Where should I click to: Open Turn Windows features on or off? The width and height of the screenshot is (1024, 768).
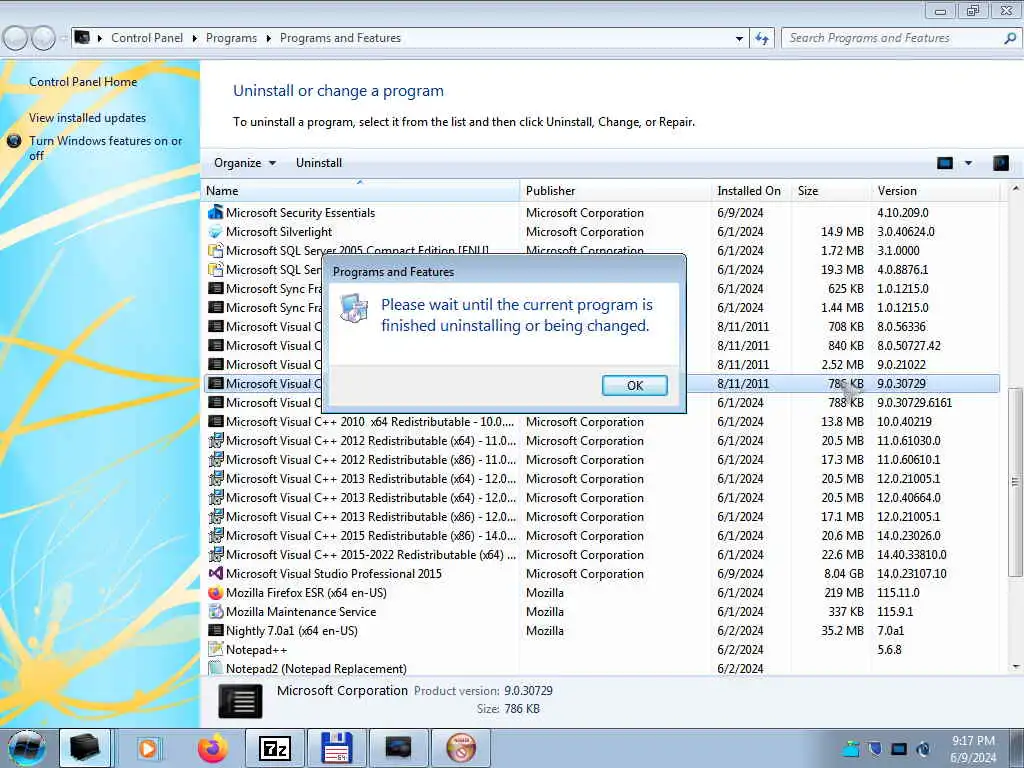(106, 148)
